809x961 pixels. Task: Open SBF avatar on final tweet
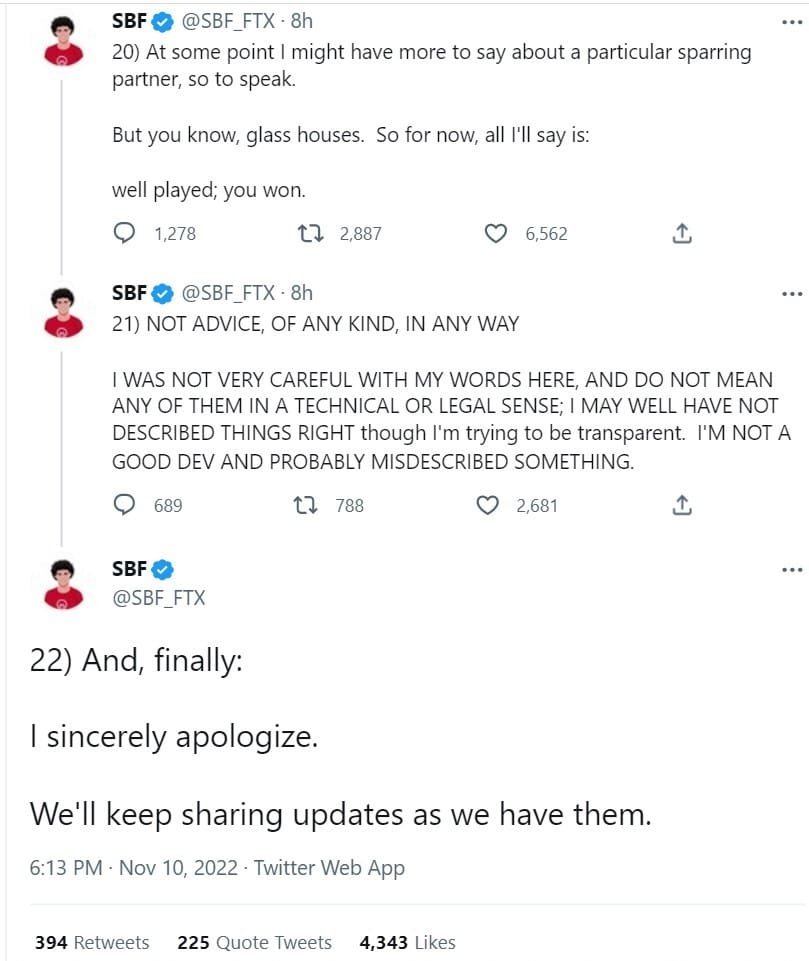tap(63, 584)
